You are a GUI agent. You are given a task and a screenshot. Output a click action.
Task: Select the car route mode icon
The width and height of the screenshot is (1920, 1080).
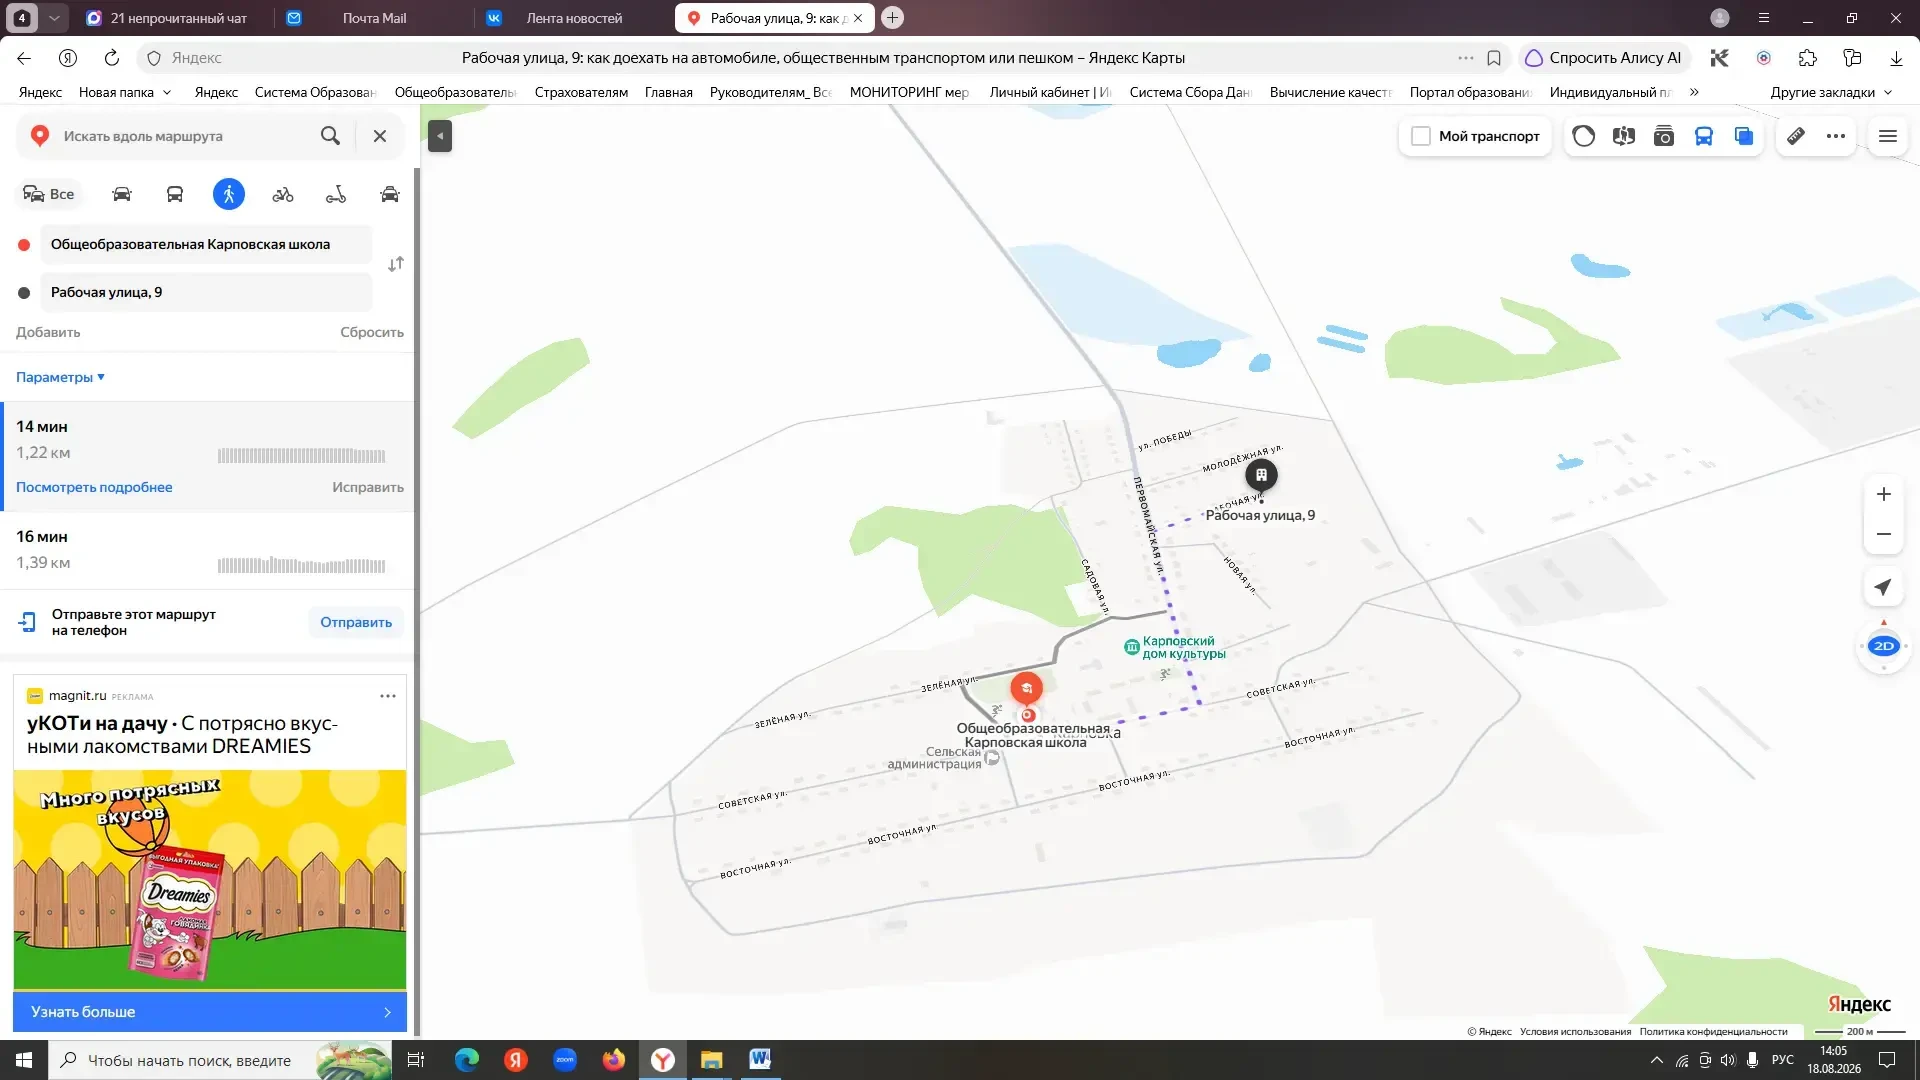[x=122, y=194]
